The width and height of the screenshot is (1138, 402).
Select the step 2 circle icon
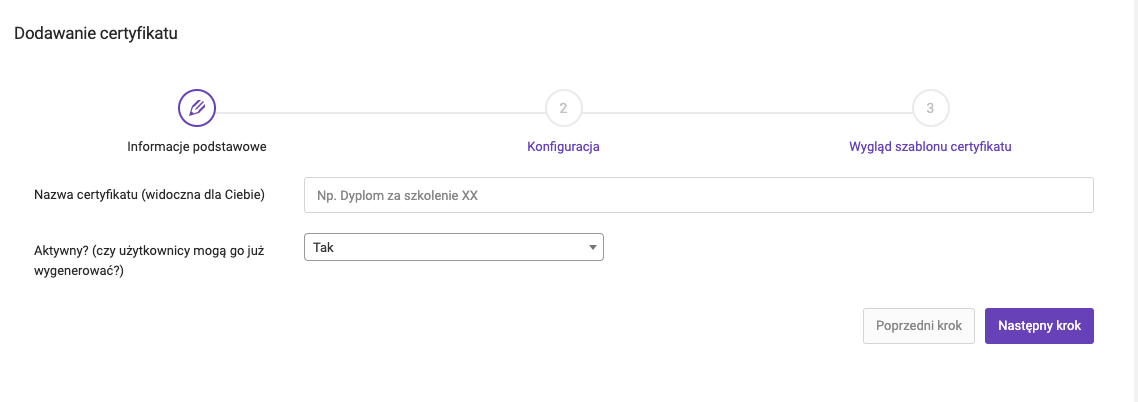[x=563, y=109]
